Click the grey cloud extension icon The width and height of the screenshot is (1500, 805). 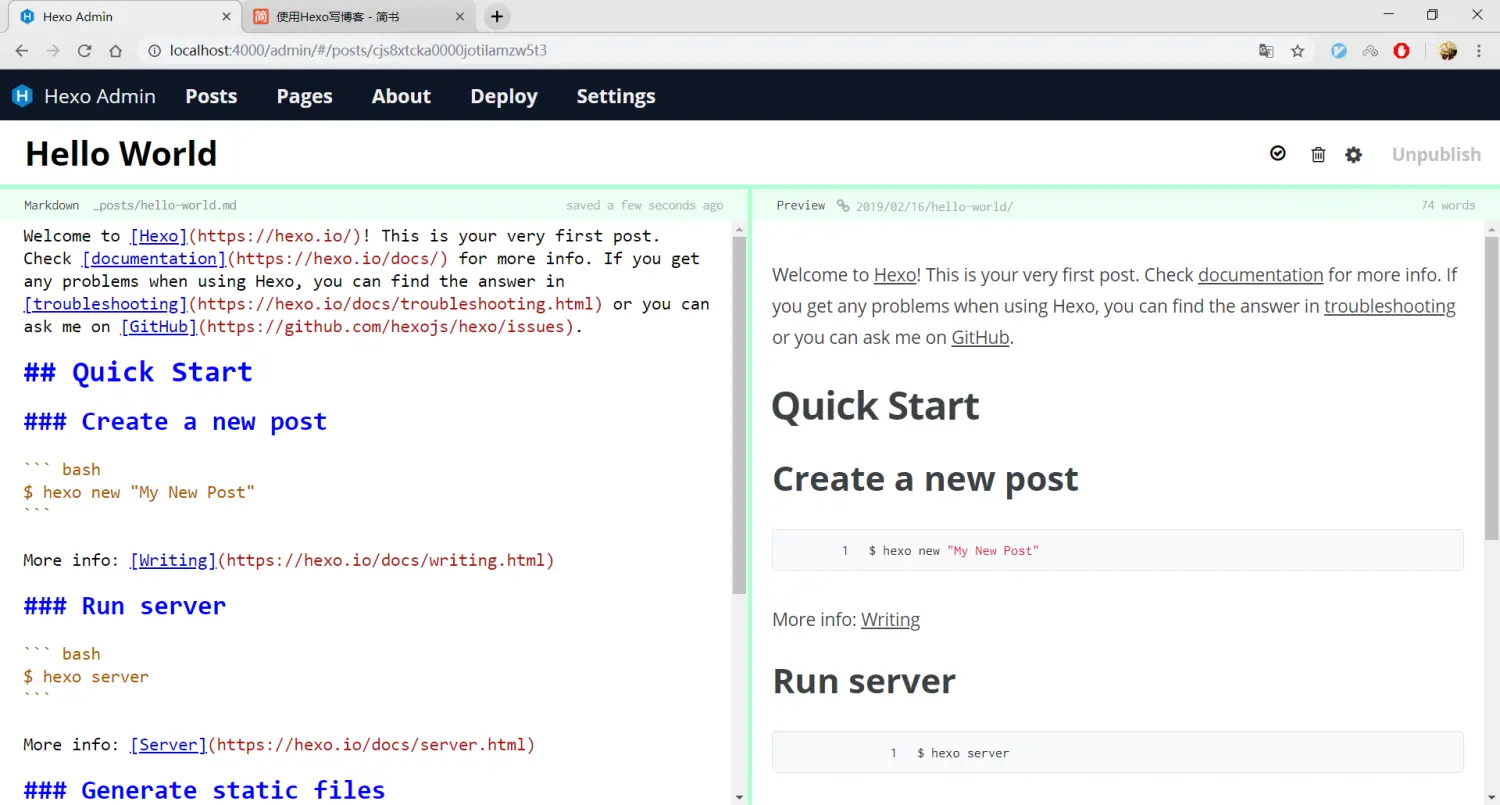1370,51
